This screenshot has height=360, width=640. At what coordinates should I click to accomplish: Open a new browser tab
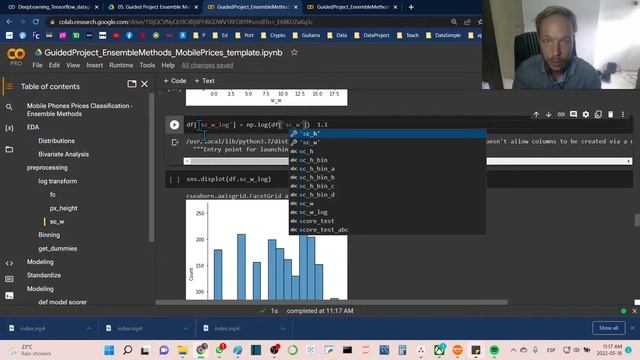click(411, 7)
